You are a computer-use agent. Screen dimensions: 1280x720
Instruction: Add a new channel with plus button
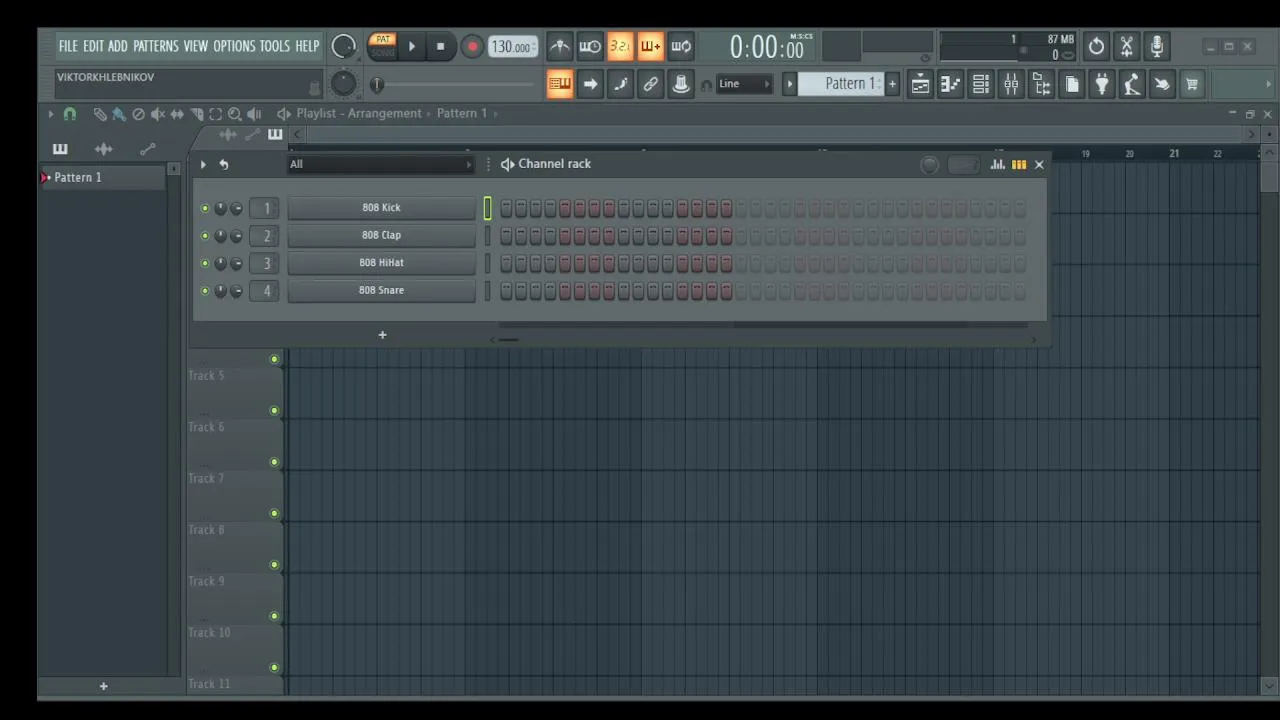(382, 335)
